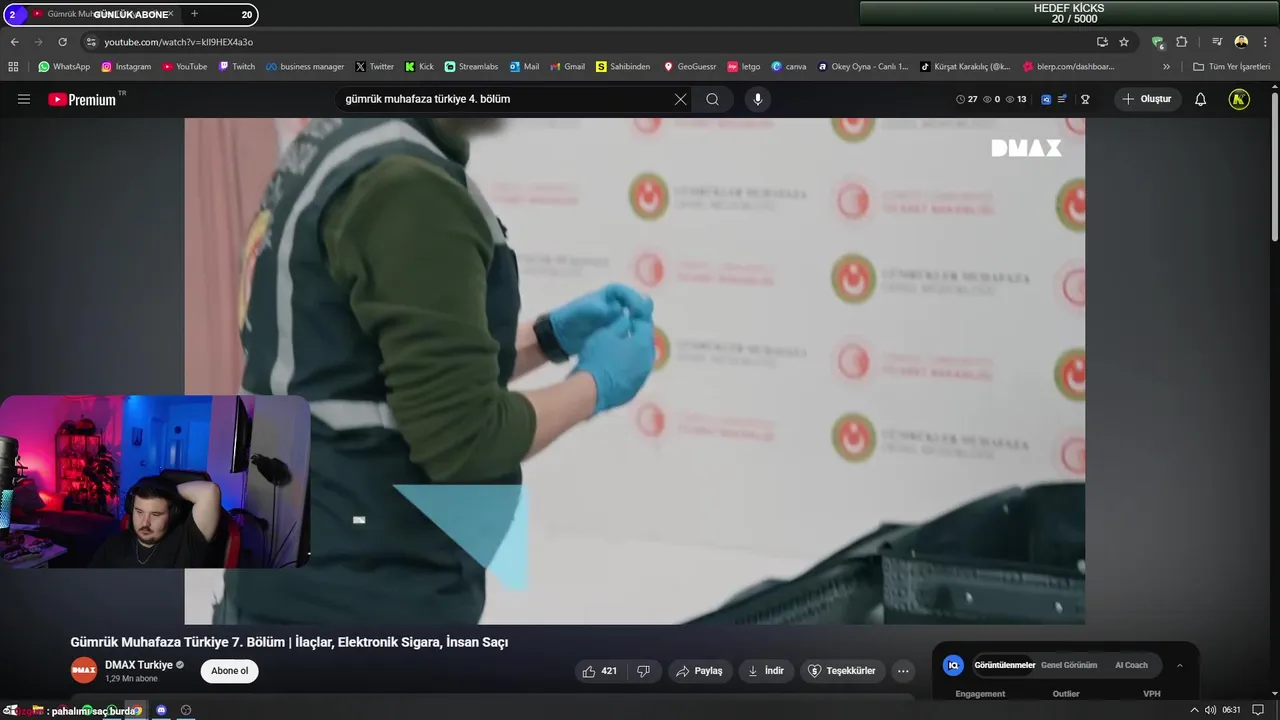Screen dimensions: 1280x720
Task: Open the WhatsApp bookmark
Action: (64, 67)
